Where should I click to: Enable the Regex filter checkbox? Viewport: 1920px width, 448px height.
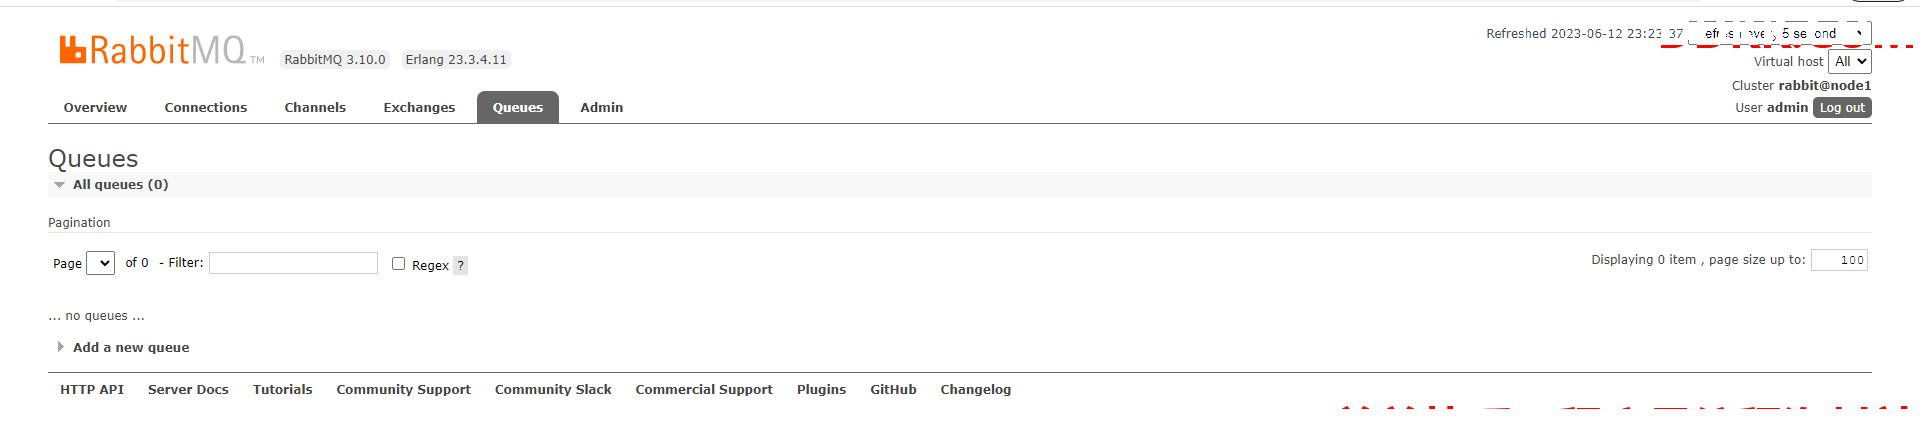[398, 264]
